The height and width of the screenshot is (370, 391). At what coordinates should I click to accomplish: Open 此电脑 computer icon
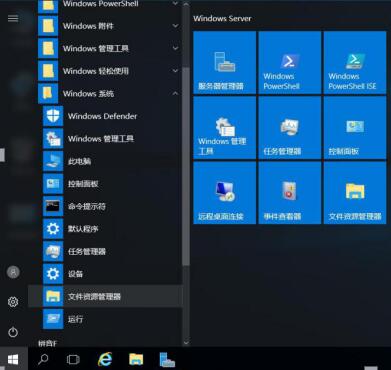pos(53,161)
